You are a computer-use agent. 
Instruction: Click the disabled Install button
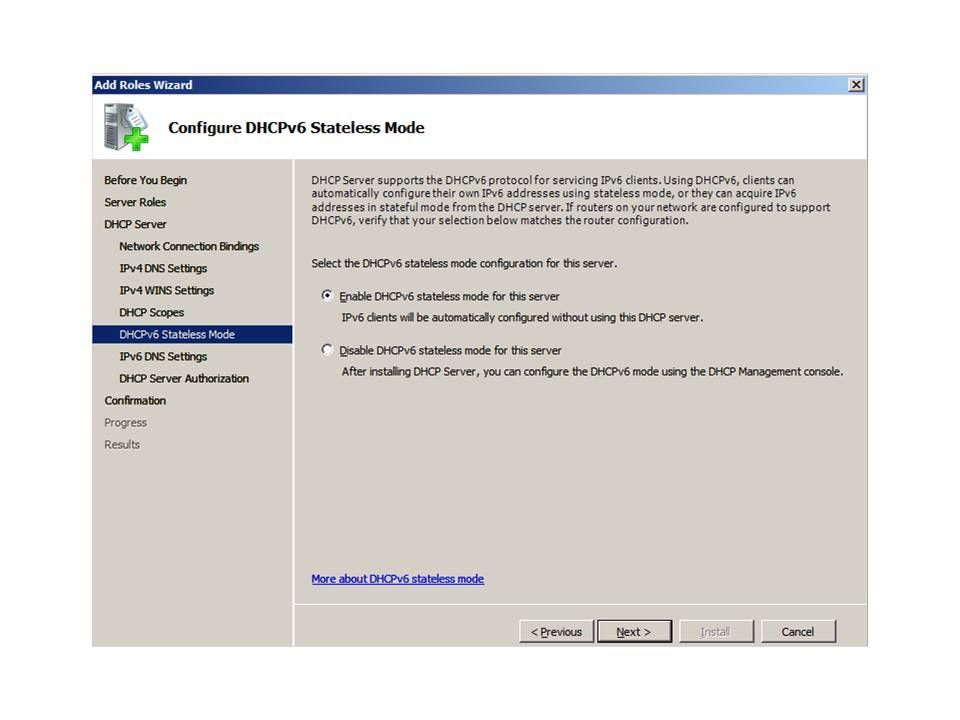point(716,631)
